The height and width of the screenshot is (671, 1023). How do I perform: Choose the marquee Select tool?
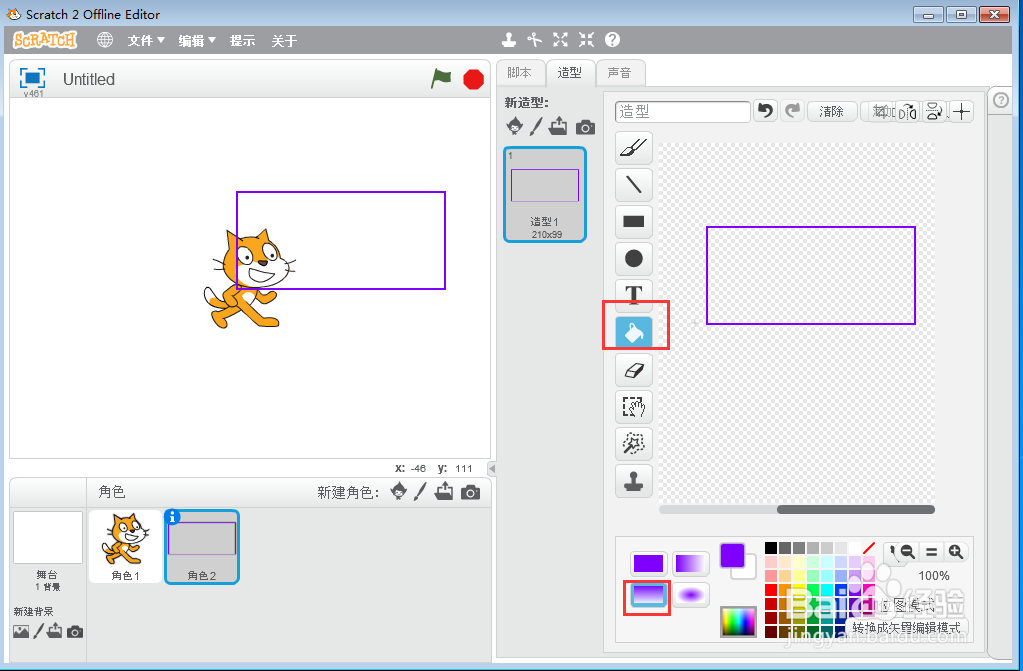(634, 407)
